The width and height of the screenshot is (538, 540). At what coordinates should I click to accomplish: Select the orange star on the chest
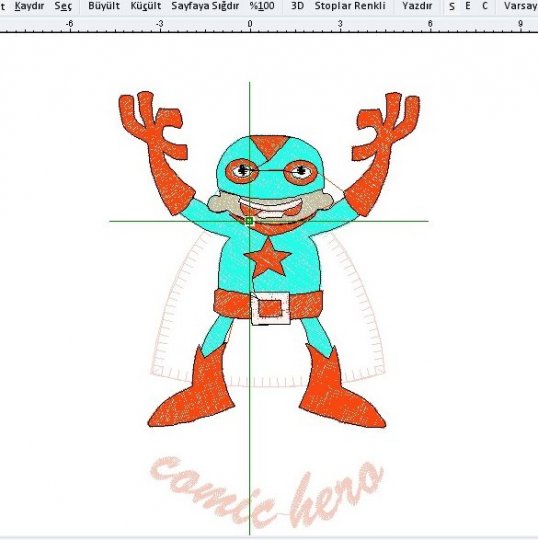268,258
